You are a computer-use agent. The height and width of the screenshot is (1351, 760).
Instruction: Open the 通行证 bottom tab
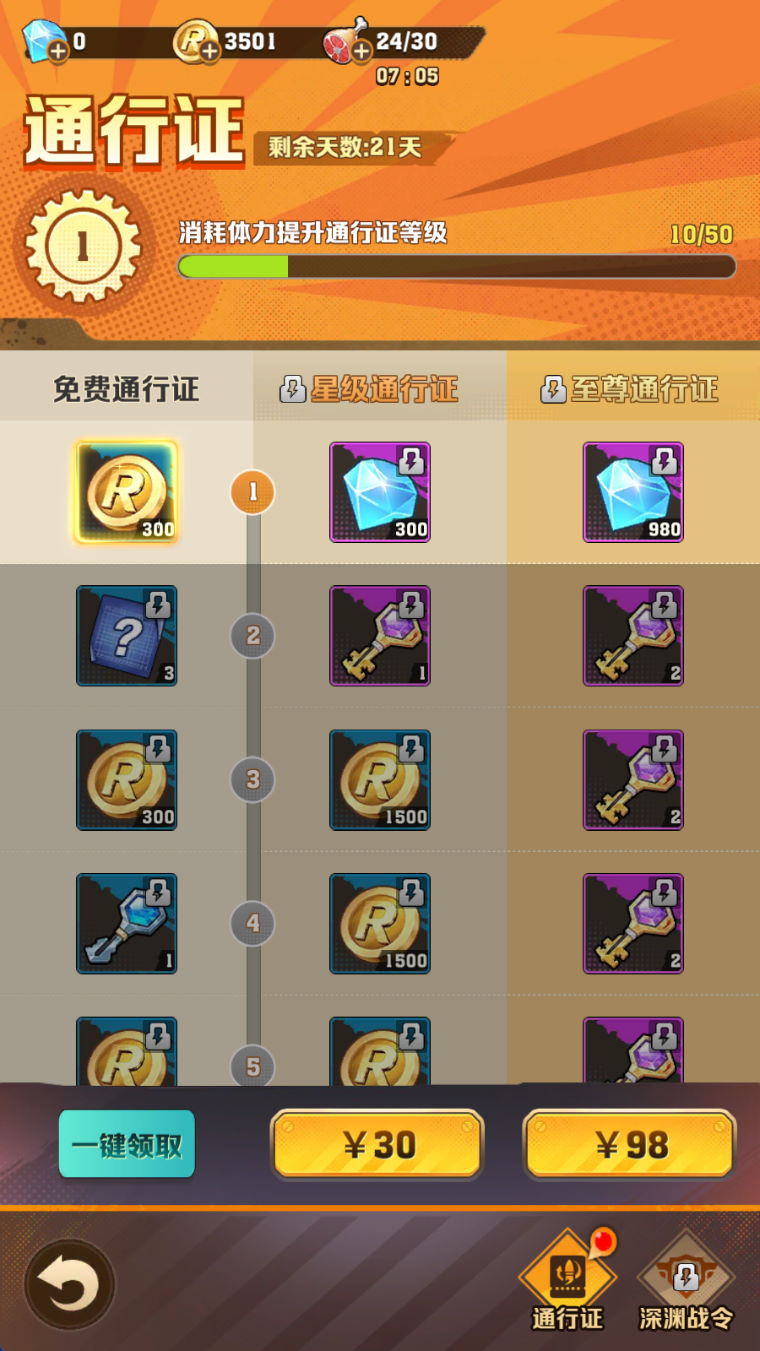568,1282
